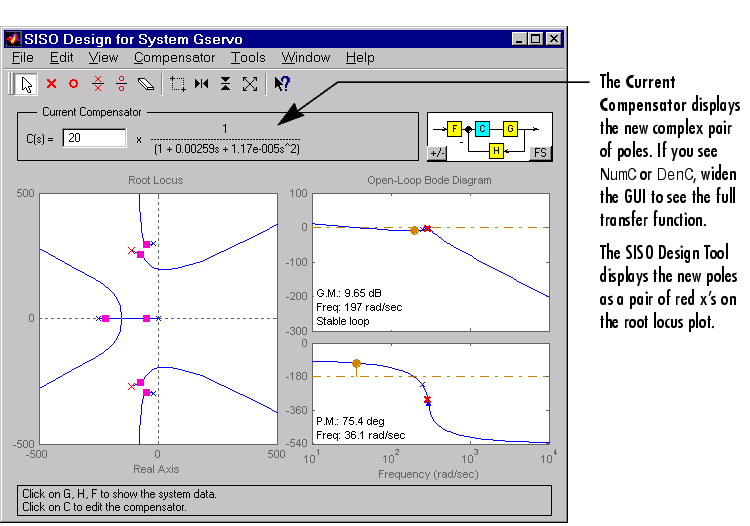This screenshot has height=526, width=750.
Task: Choose the add complex zero pair tool
Action: click(121, 84)
